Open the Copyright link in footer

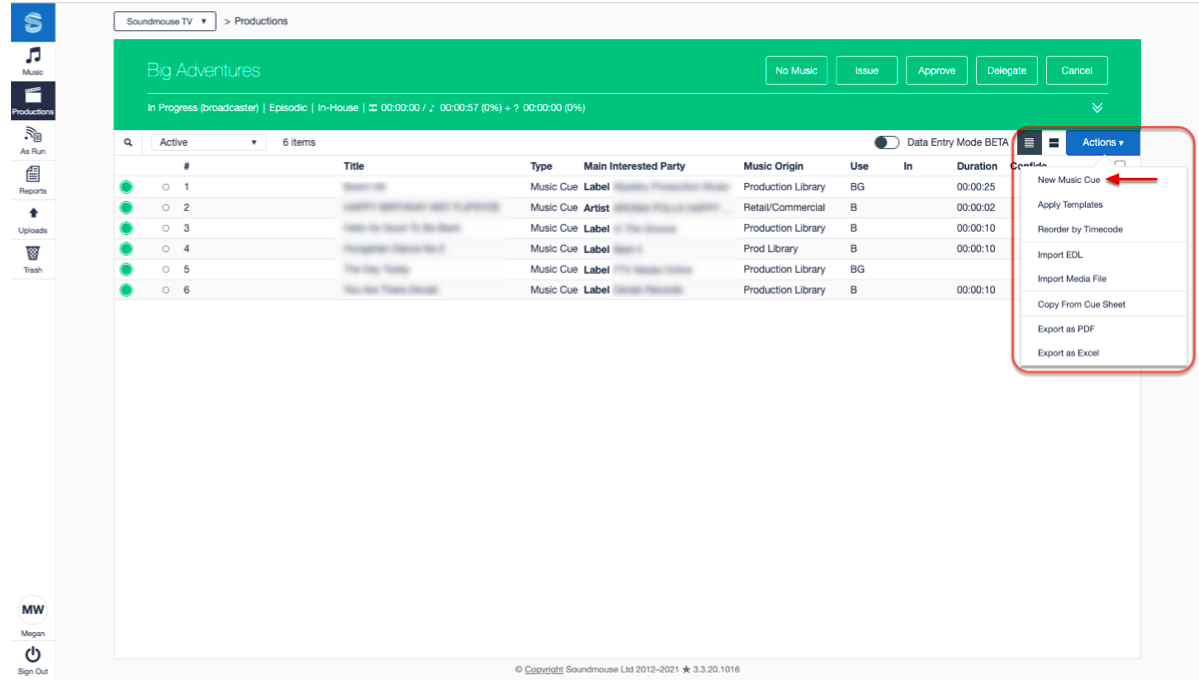pos(544,669)
